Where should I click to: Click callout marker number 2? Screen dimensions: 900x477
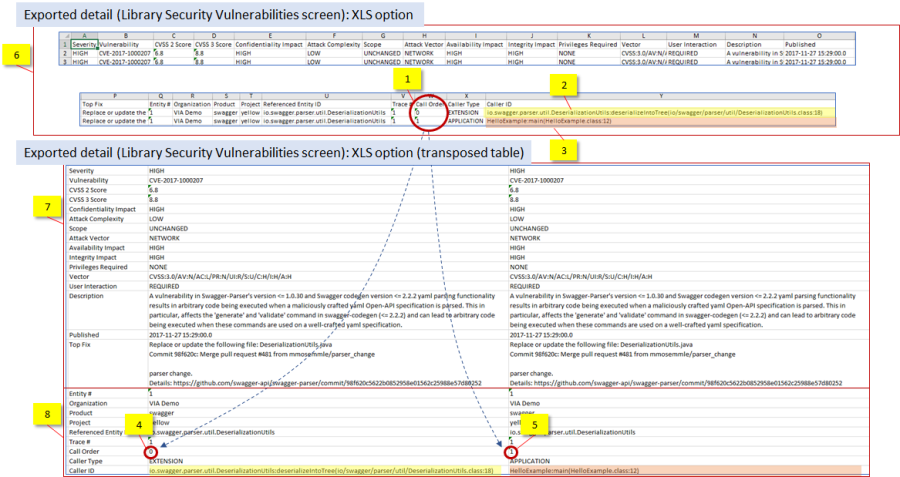(564, 89)
